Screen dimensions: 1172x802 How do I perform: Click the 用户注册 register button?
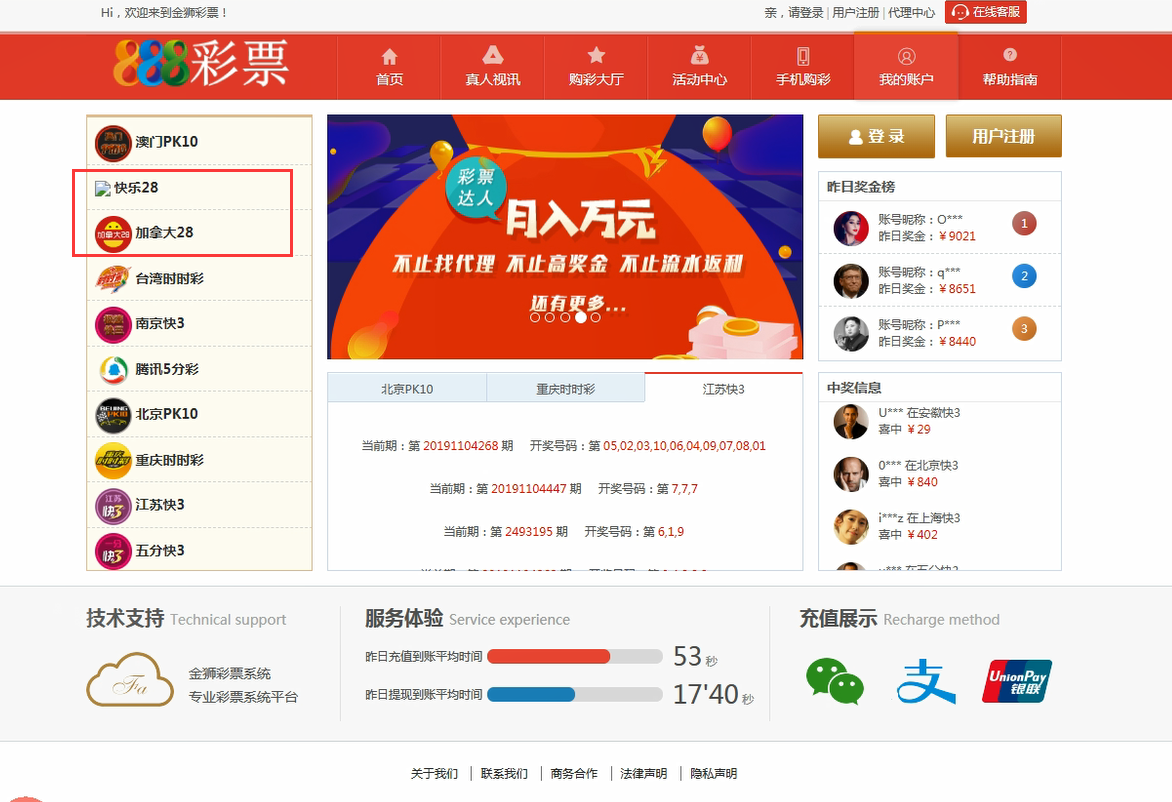coord(1003,136)
